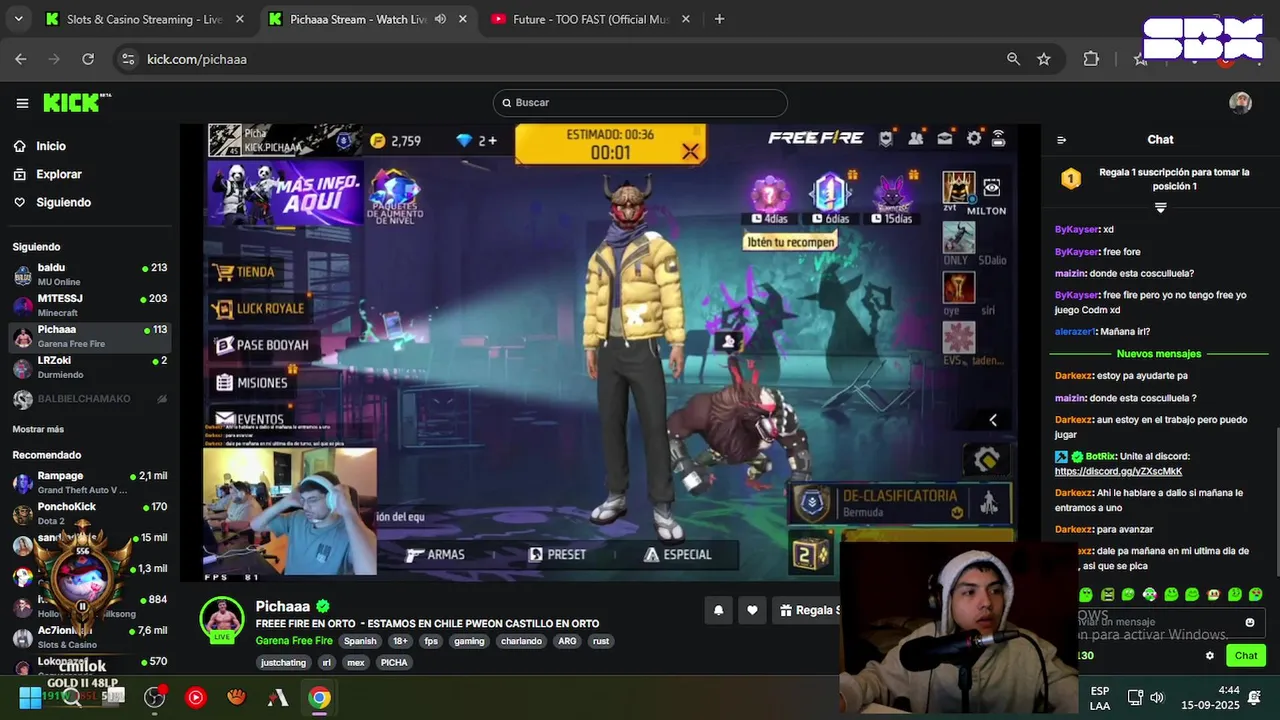Open the Chrome extensions puzzle icon
The height and width of the screenshot is (720, 1280).
(x=1091, y=59)
